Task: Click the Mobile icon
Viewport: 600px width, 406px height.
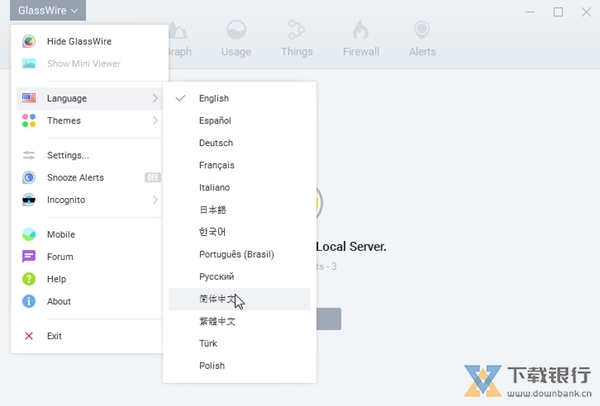Action: pos(29,234)
